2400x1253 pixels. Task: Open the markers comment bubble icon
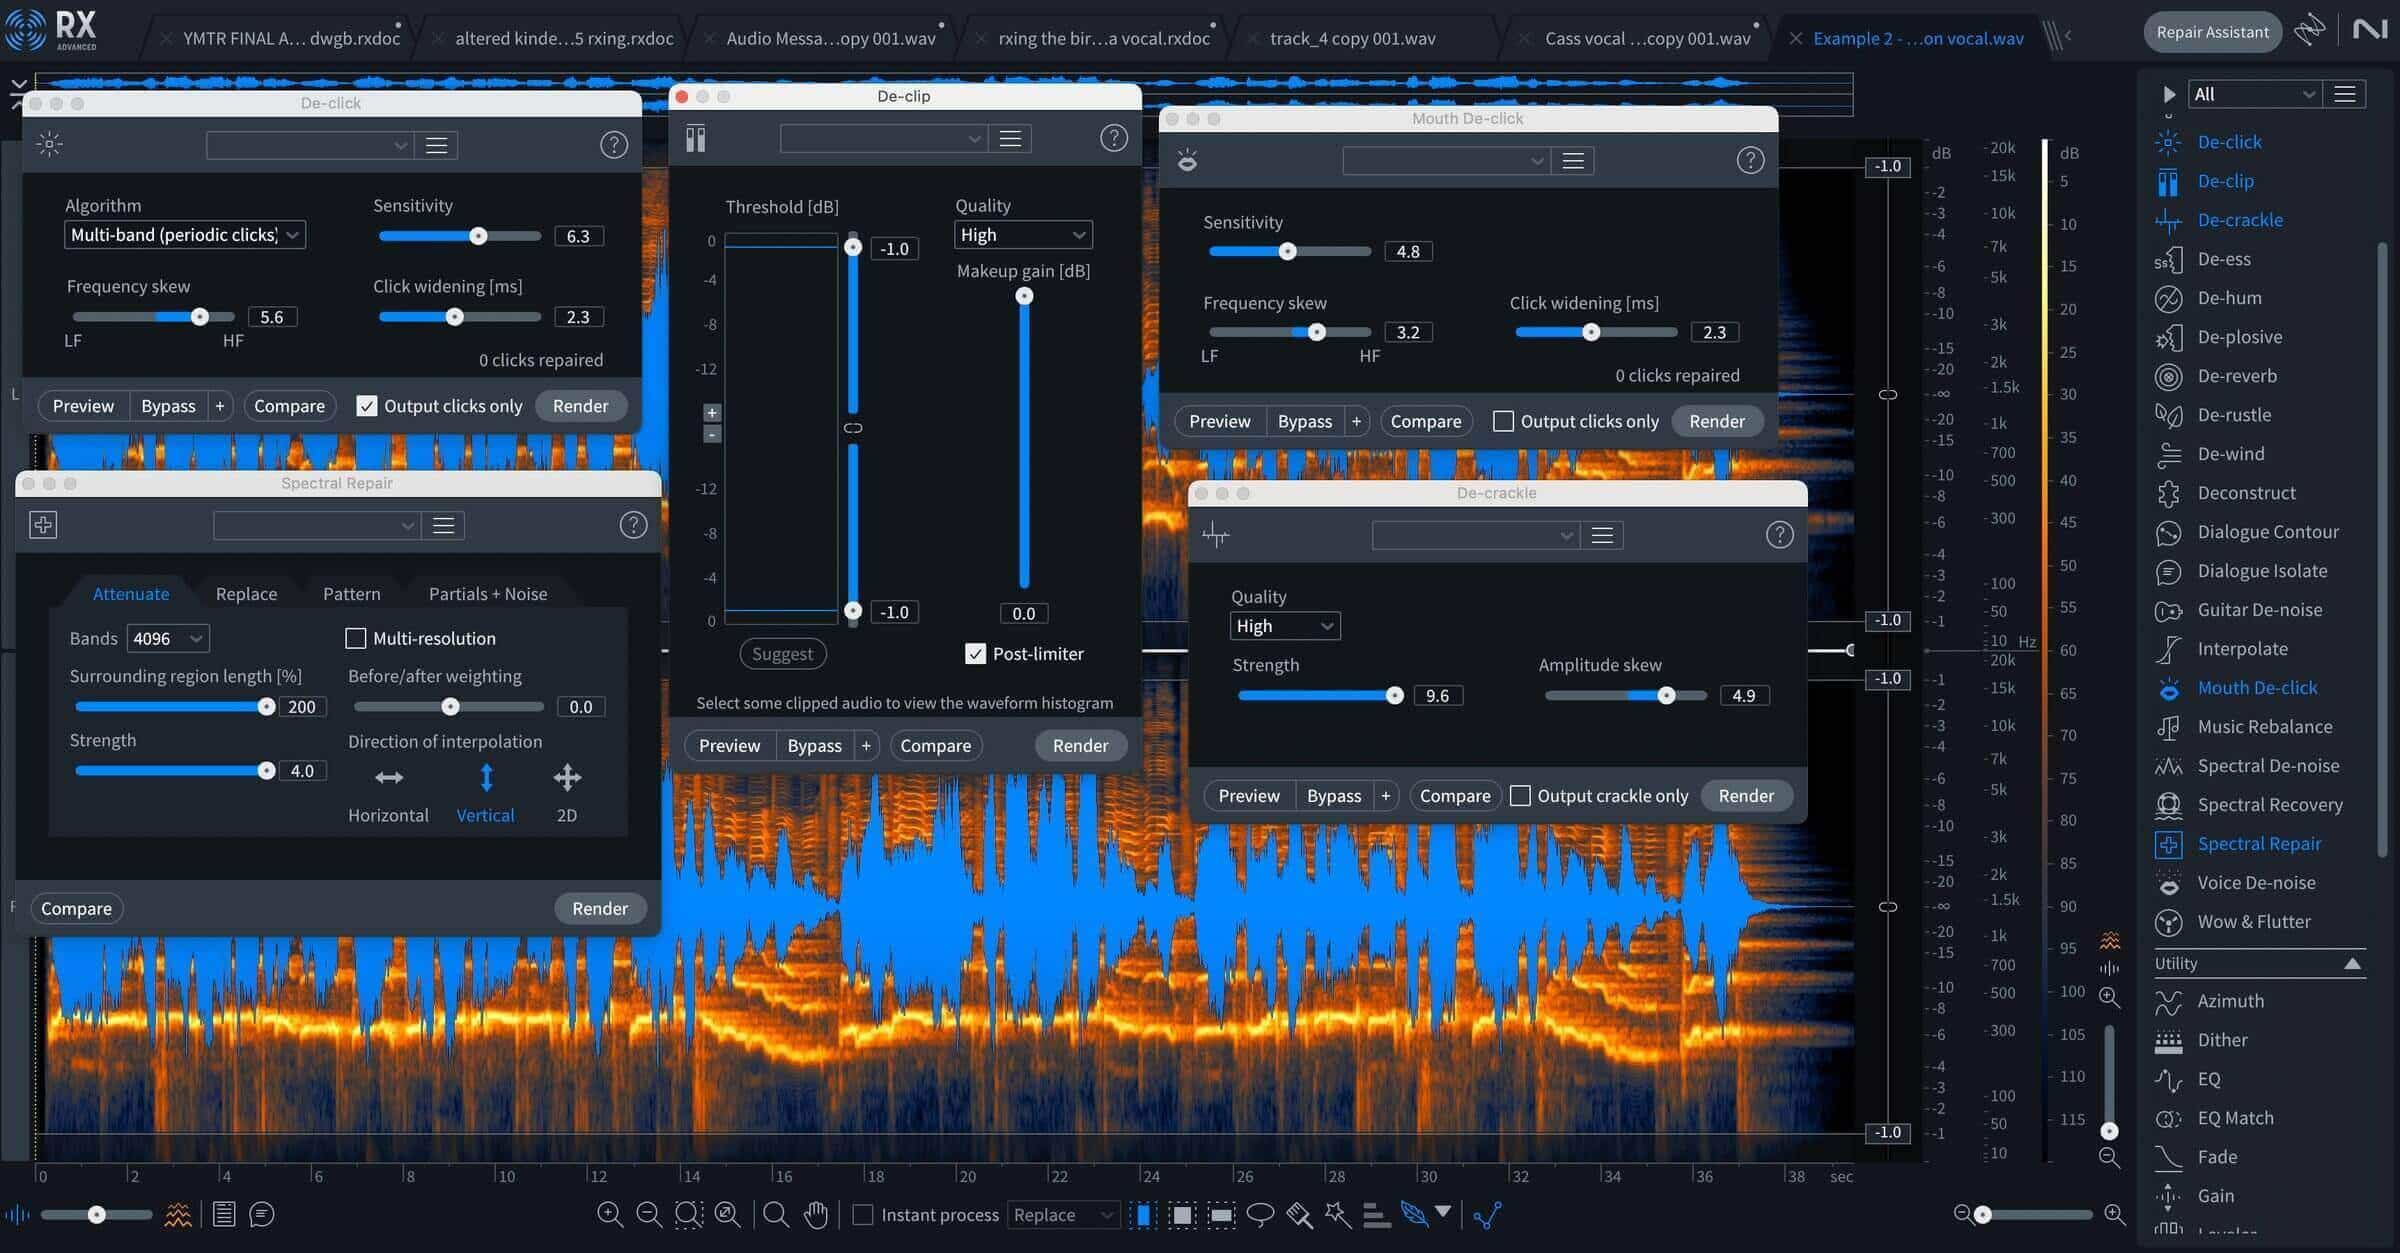262,1215
